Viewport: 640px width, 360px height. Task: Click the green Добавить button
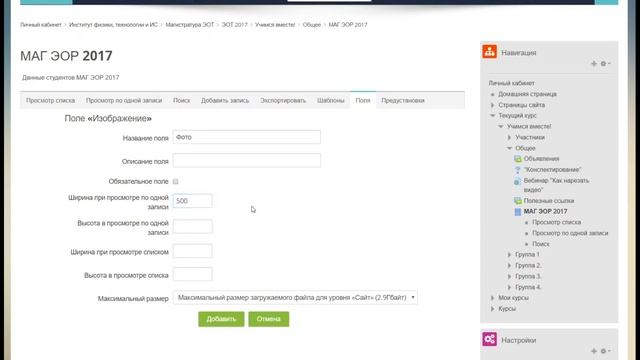pyautogui.click(x=221, y=319)
